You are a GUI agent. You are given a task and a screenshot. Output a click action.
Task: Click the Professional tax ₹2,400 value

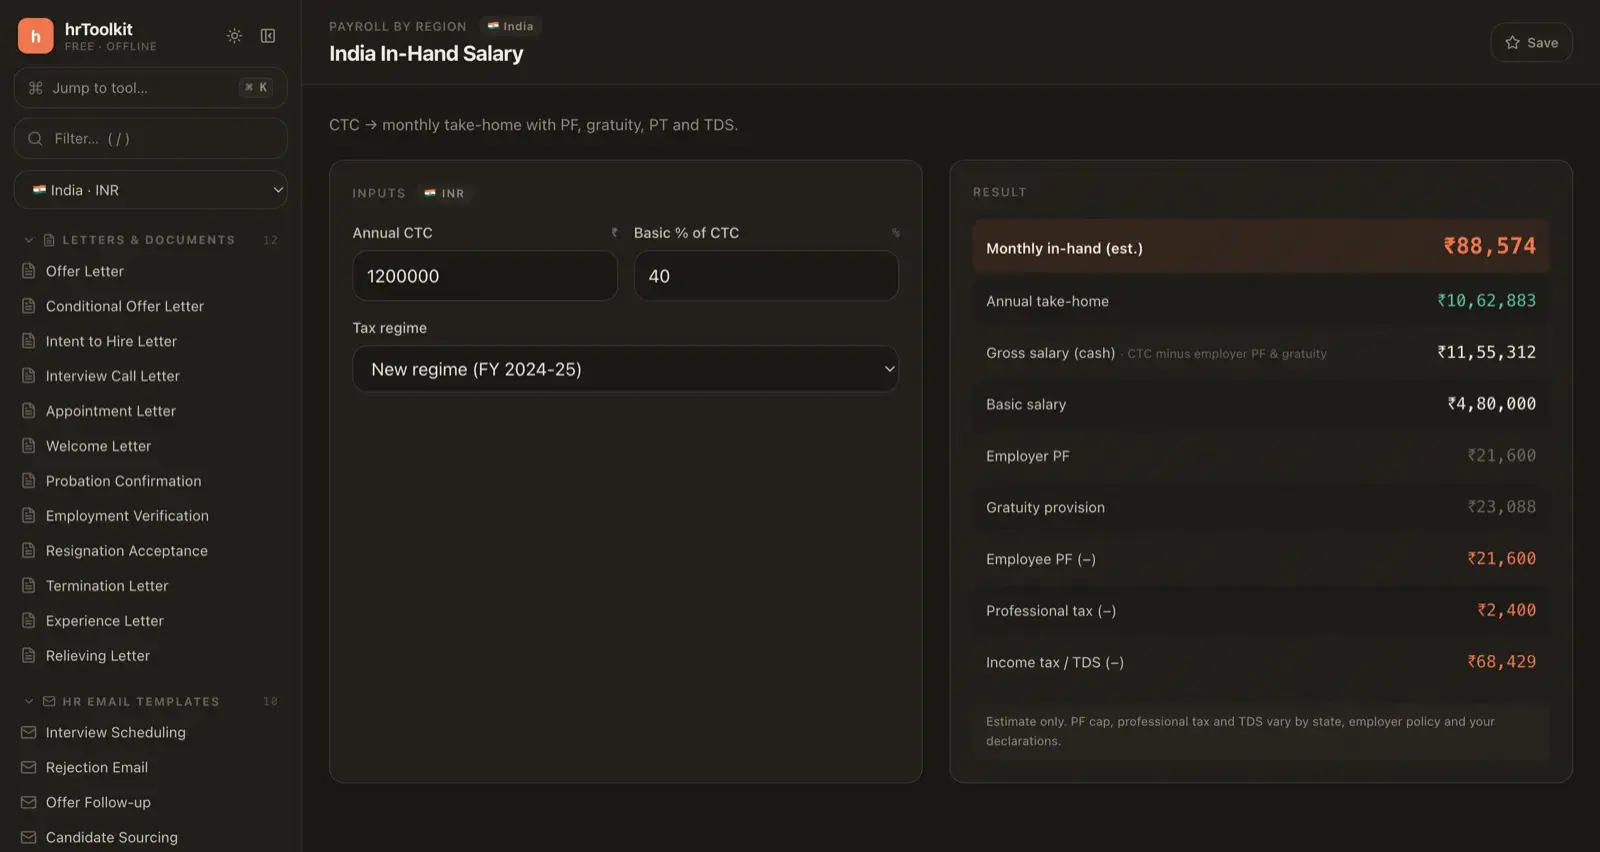pos(1506,610)
